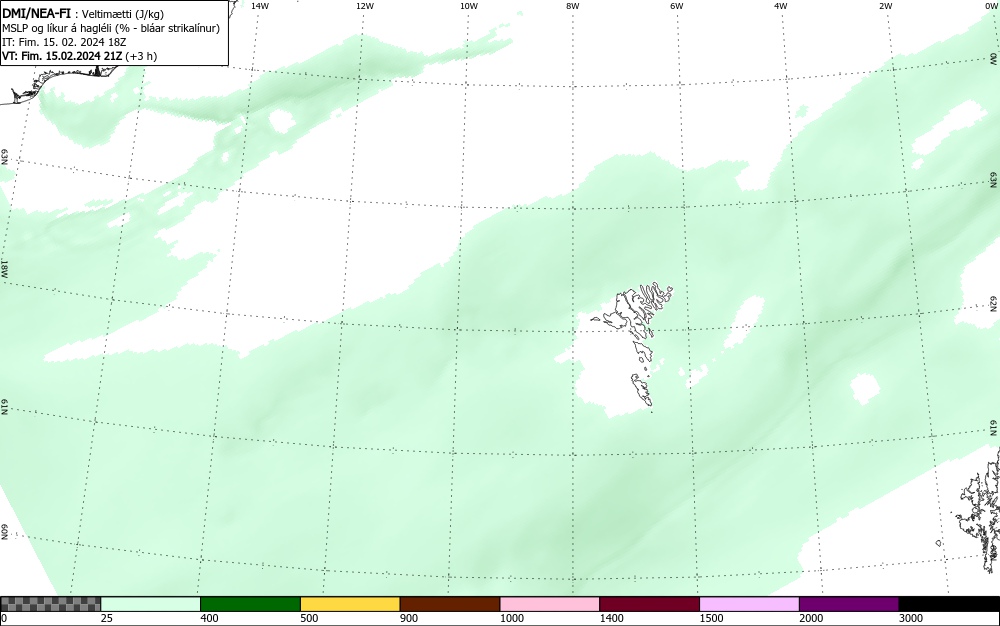This screenshot has height=626, width=1000.
Task: Click the checkered 0–25 legend swatch
Action: pos(50,604)
